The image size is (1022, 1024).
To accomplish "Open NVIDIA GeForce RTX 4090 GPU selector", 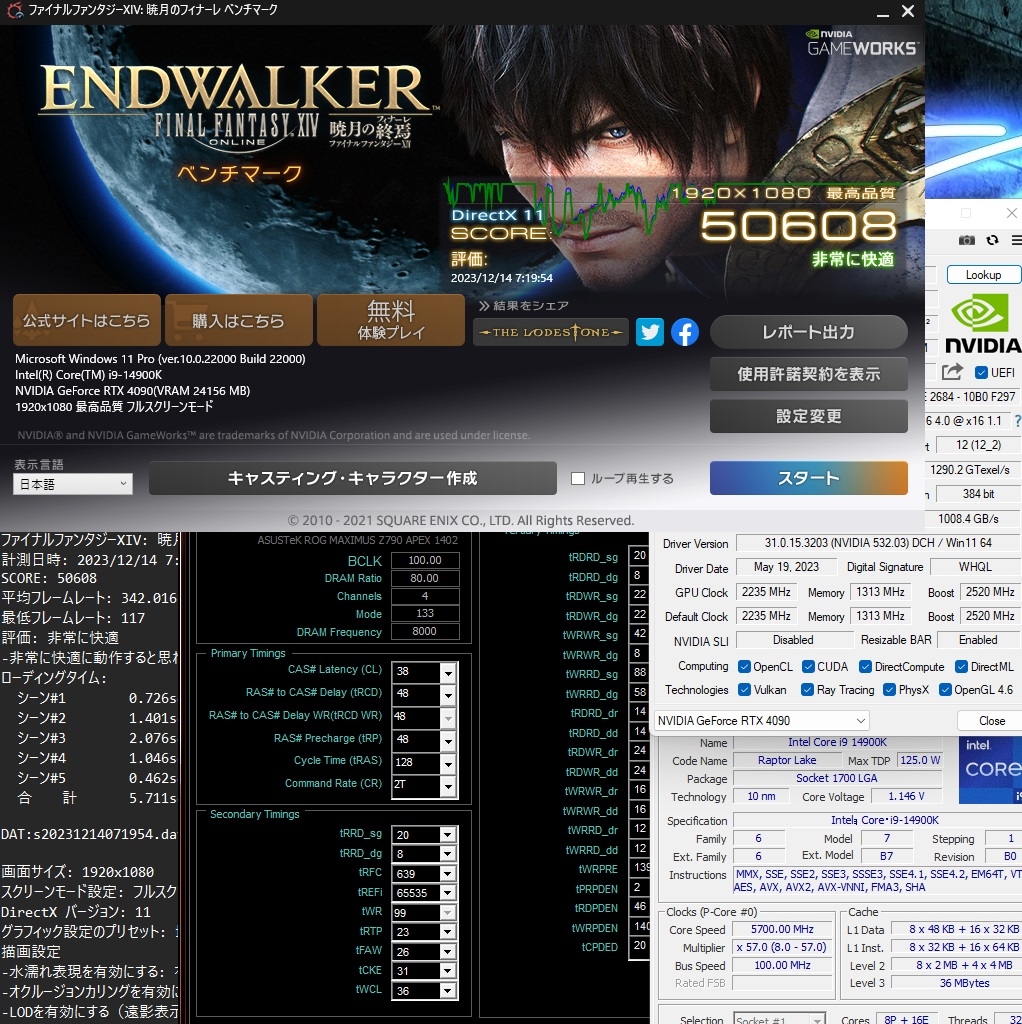I will 761,720.
